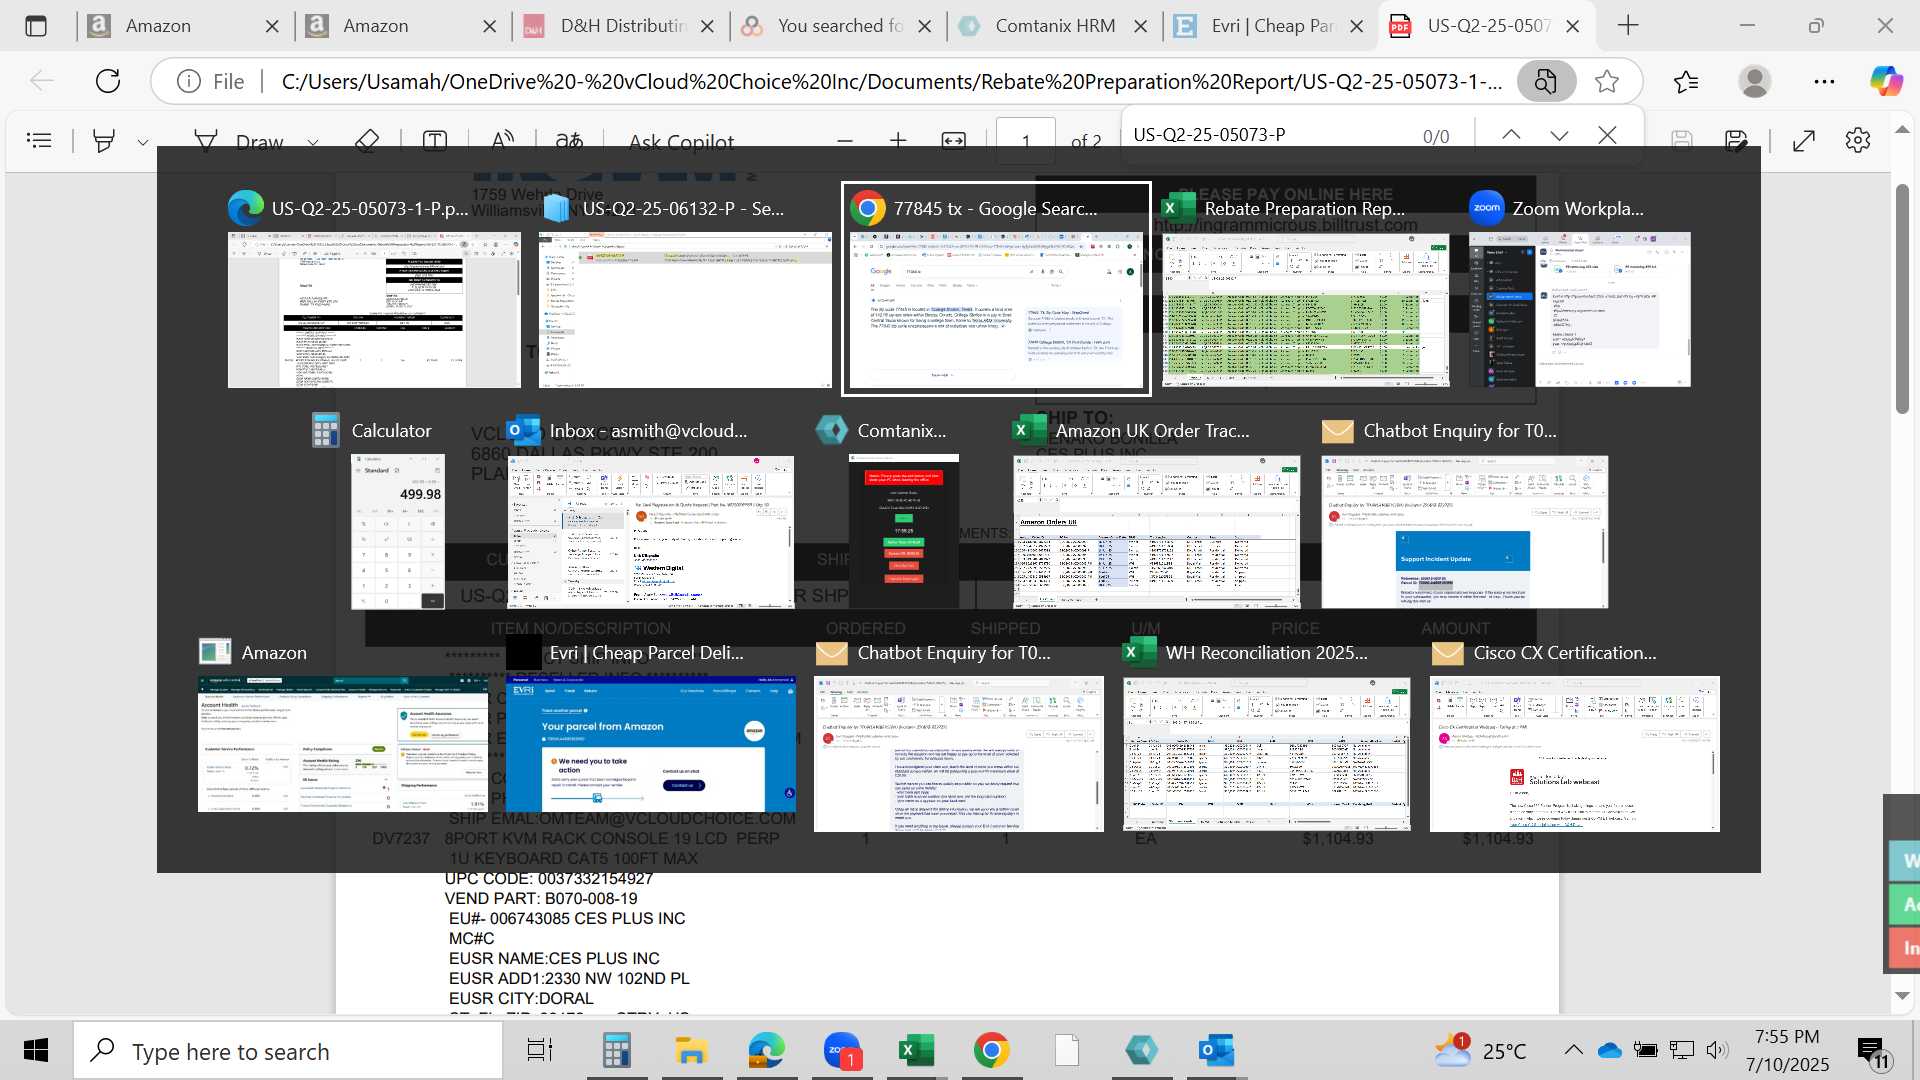Expand highlight tool options dropdown
Screen dimensions: 1920x1080
143,142
